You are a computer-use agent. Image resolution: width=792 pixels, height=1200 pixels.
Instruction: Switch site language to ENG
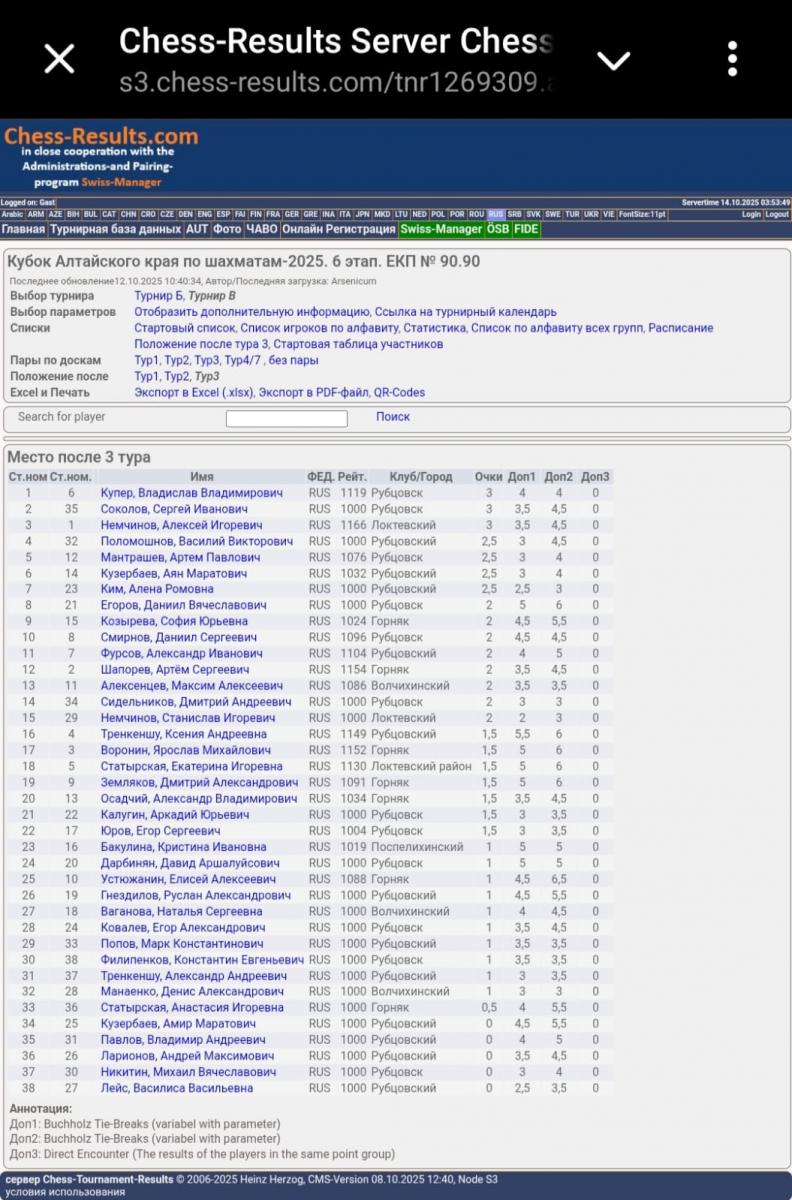204,214
